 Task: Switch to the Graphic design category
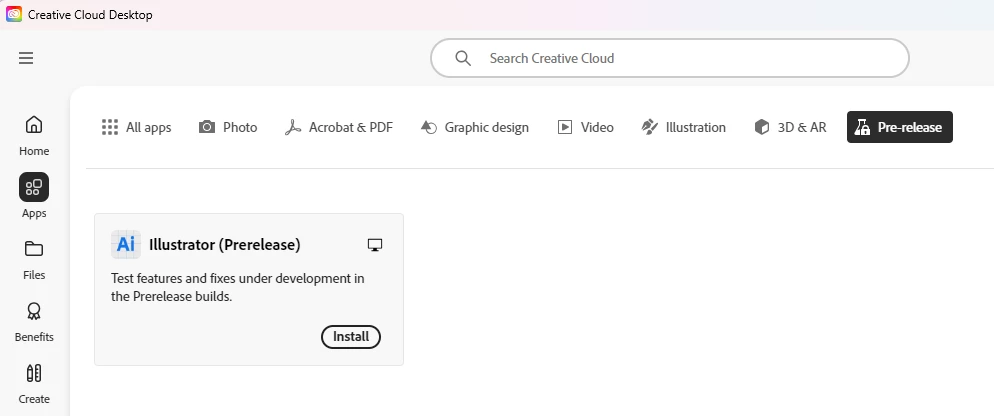pyautogui.click(x=474, y=127)
